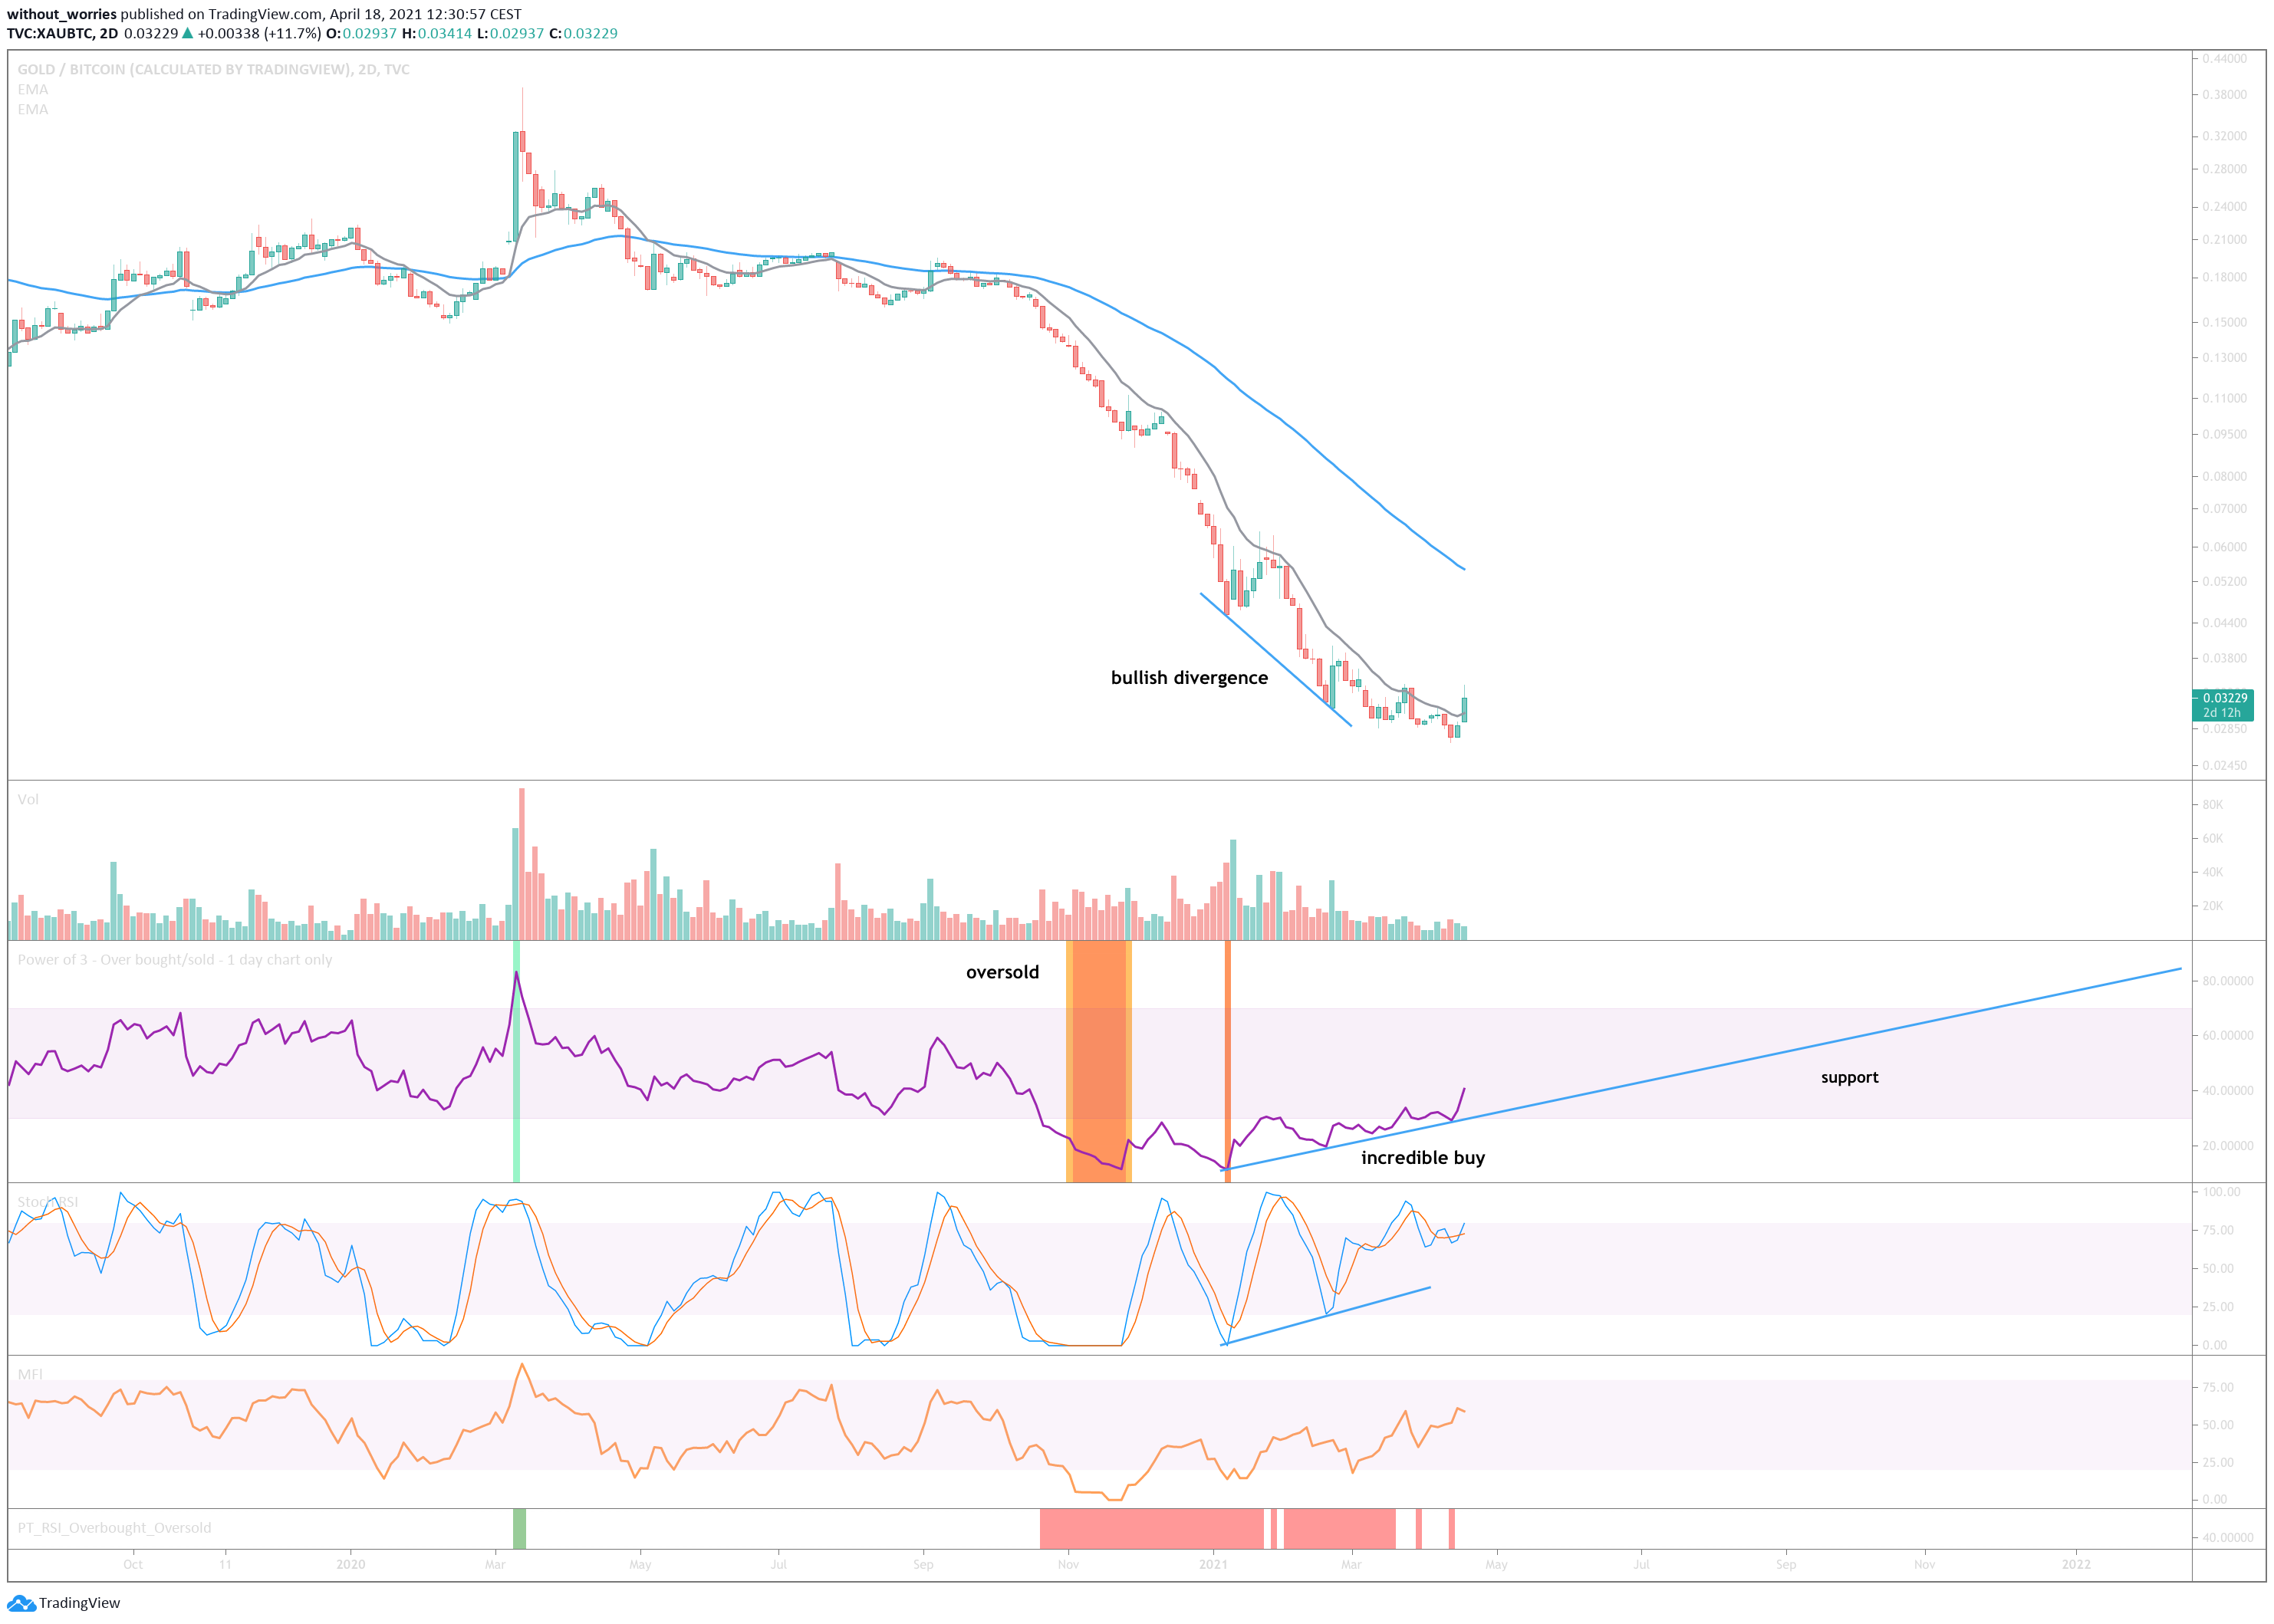Click the 0.44000 price axis label

click(x=2224, y=58)
